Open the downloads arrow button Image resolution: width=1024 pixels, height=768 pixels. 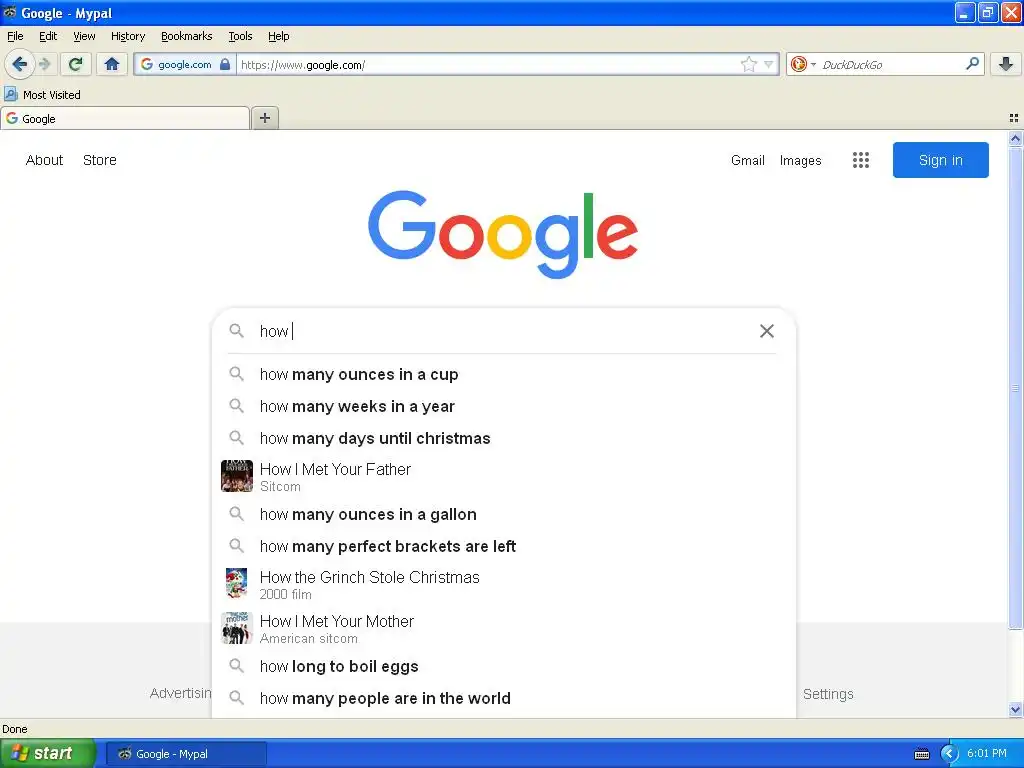coord(1006,64)
